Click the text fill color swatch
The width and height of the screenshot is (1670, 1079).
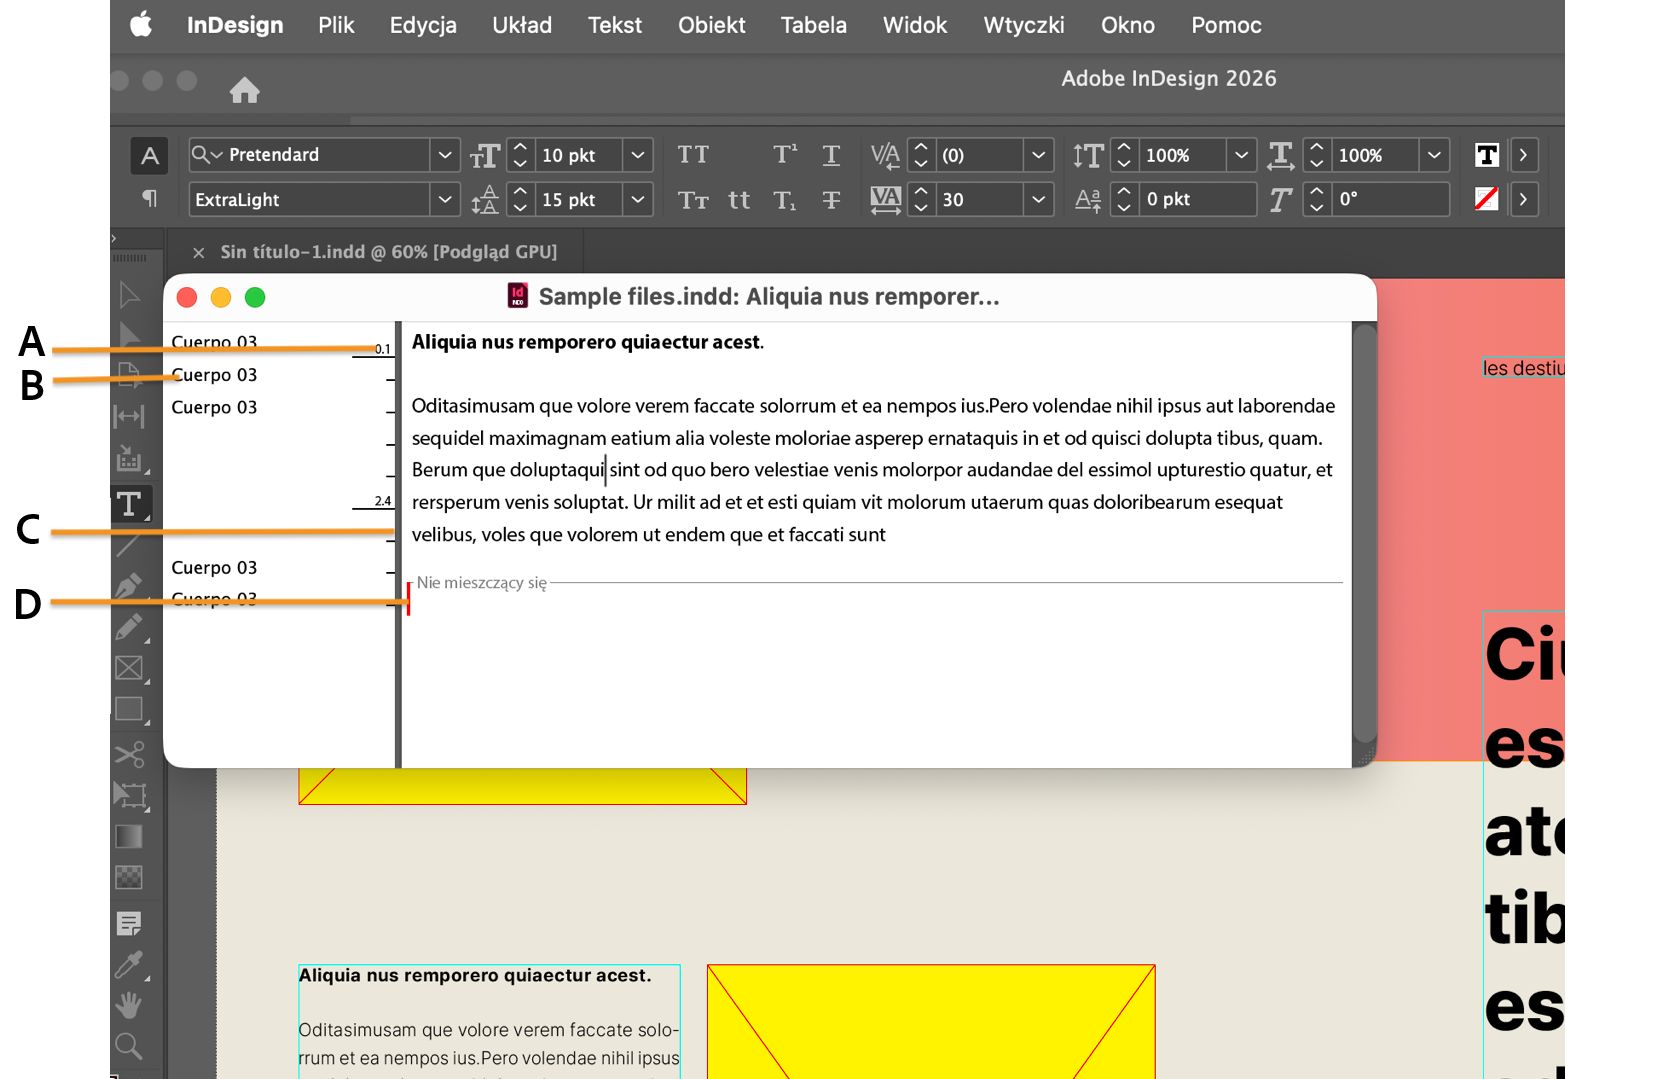[x=1487, y=155]
